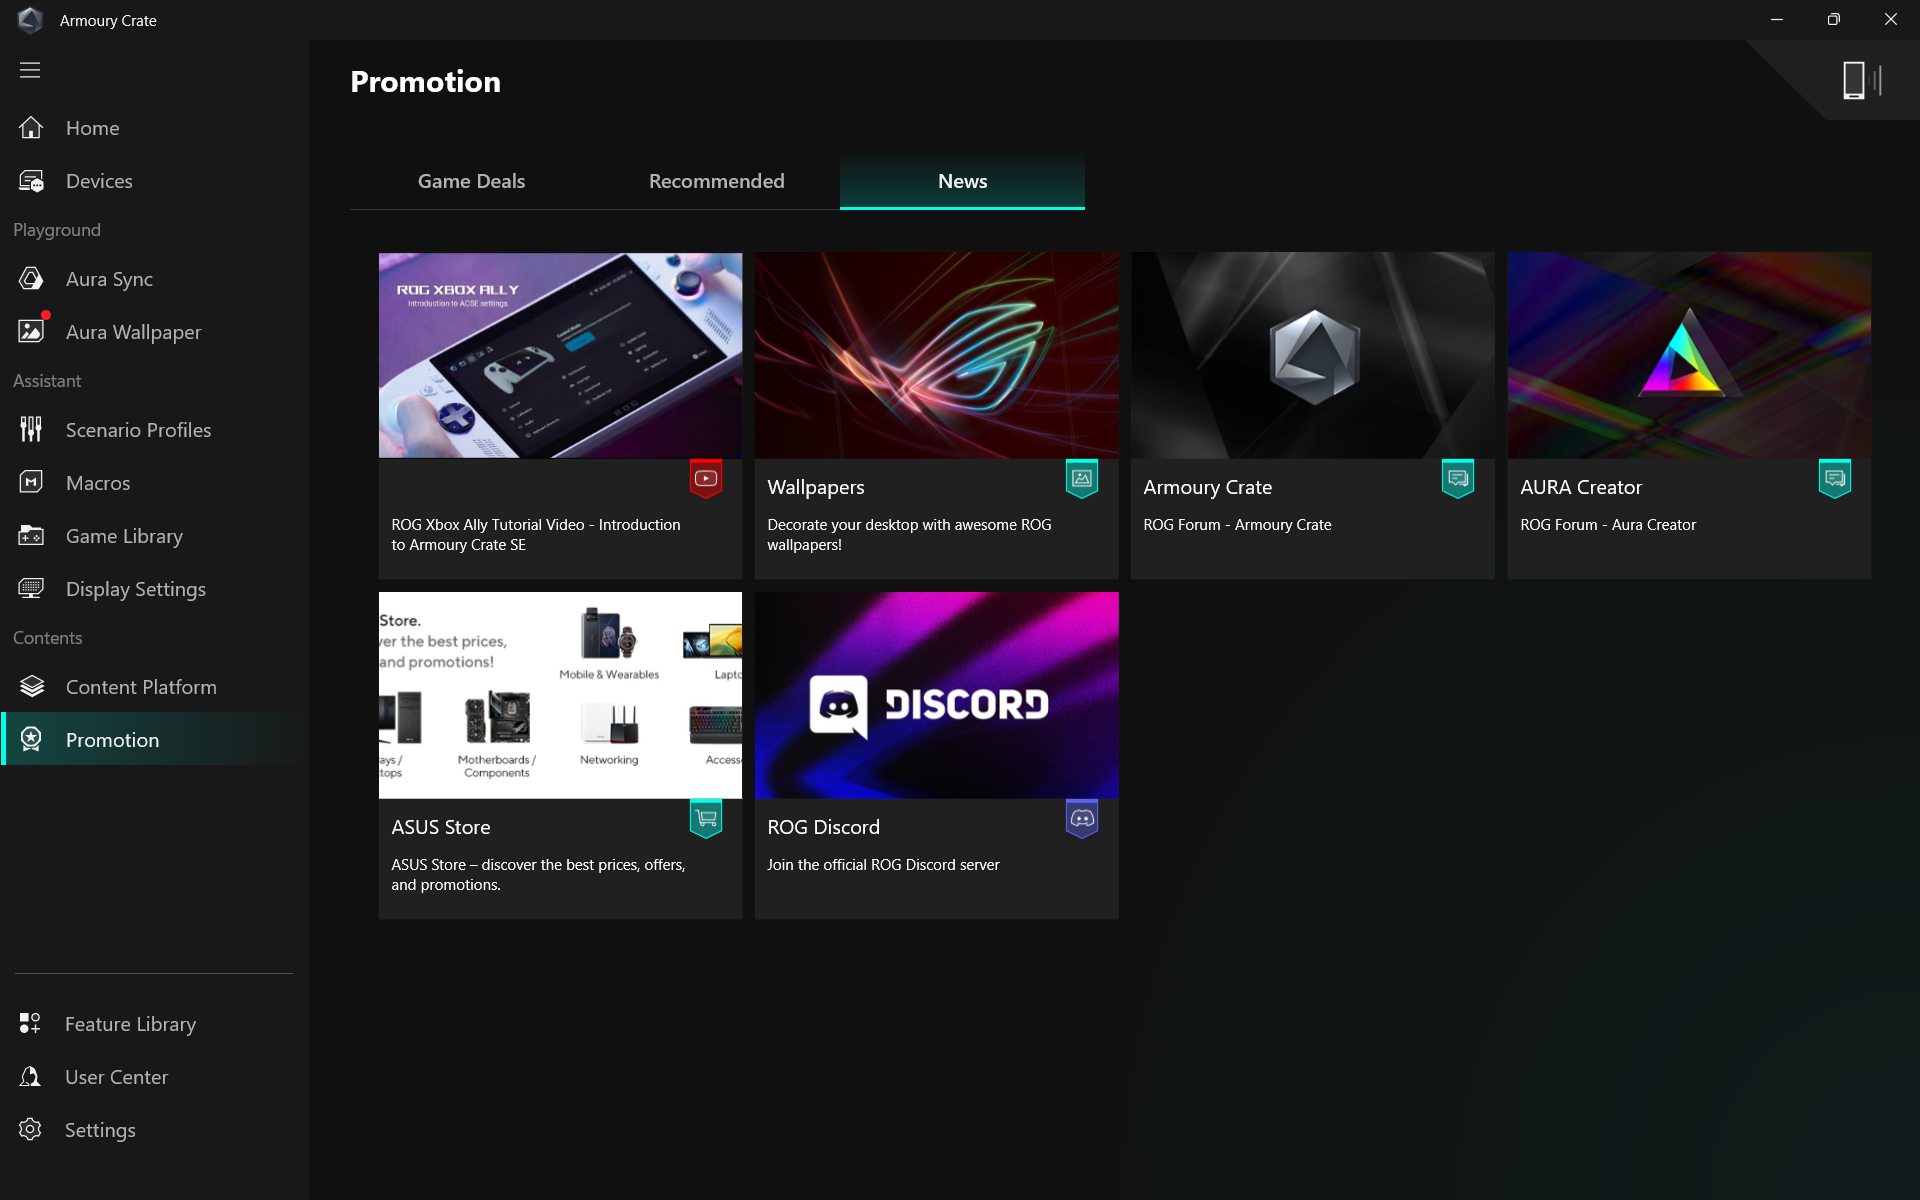Viewport: 1920px width, 1200px height.
Task: Switch to the Recommended tab
Action: [717, 181]
